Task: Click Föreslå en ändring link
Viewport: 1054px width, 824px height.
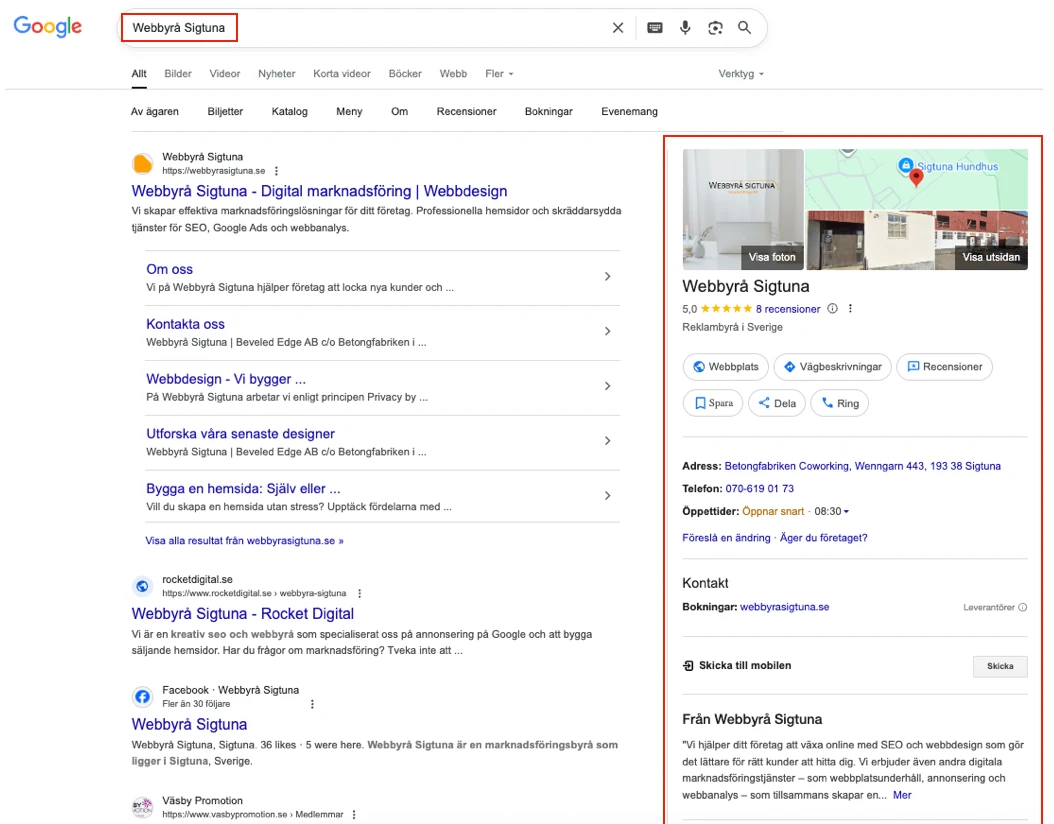Action: (x=726, y=538)
